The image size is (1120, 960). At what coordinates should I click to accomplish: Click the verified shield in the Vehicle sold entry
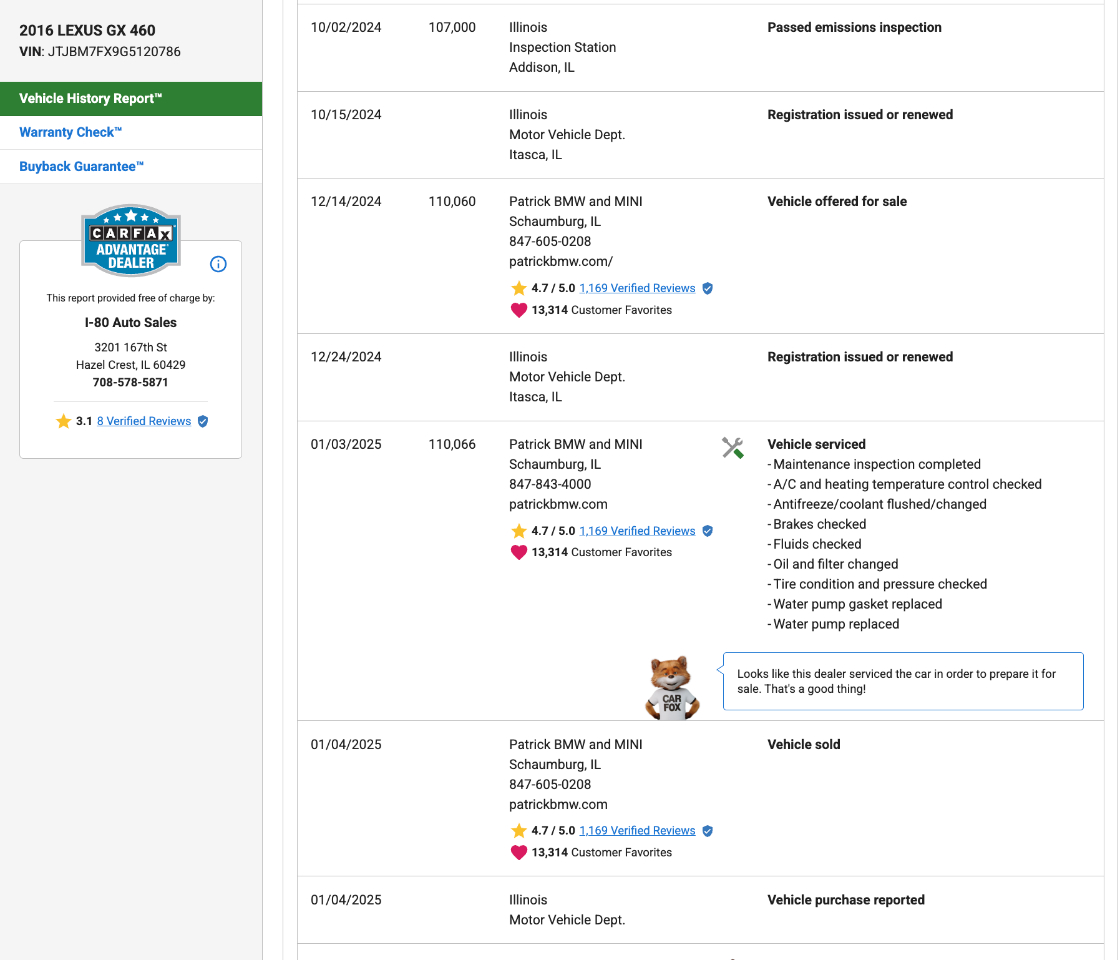tap(707, 831)
